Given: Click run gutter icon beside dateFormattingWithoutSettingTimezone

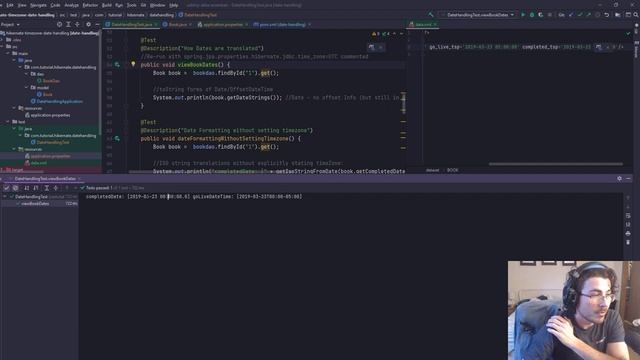Looking at the screenshot, I should click(117, 139).
